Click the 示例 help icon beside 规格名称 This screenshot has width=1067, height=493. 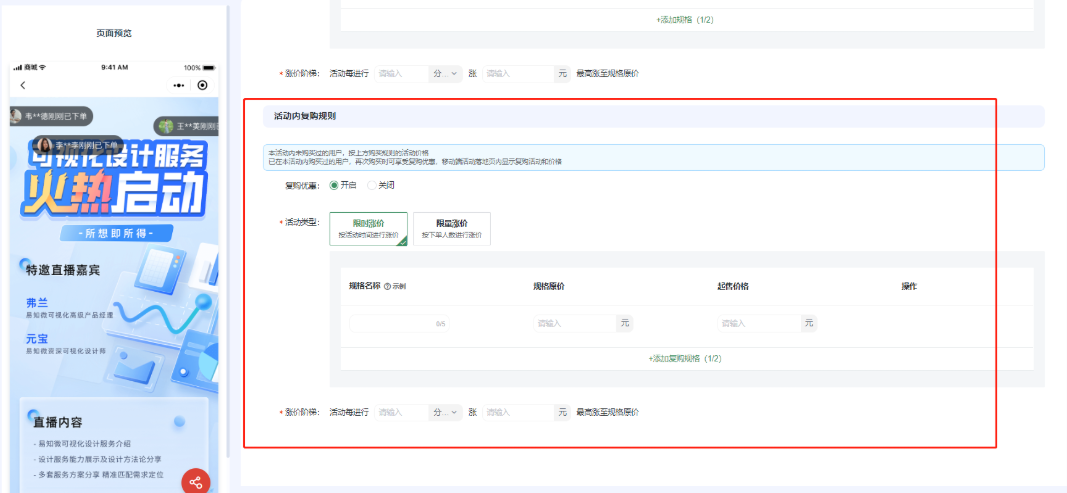[x=387, y=287]
